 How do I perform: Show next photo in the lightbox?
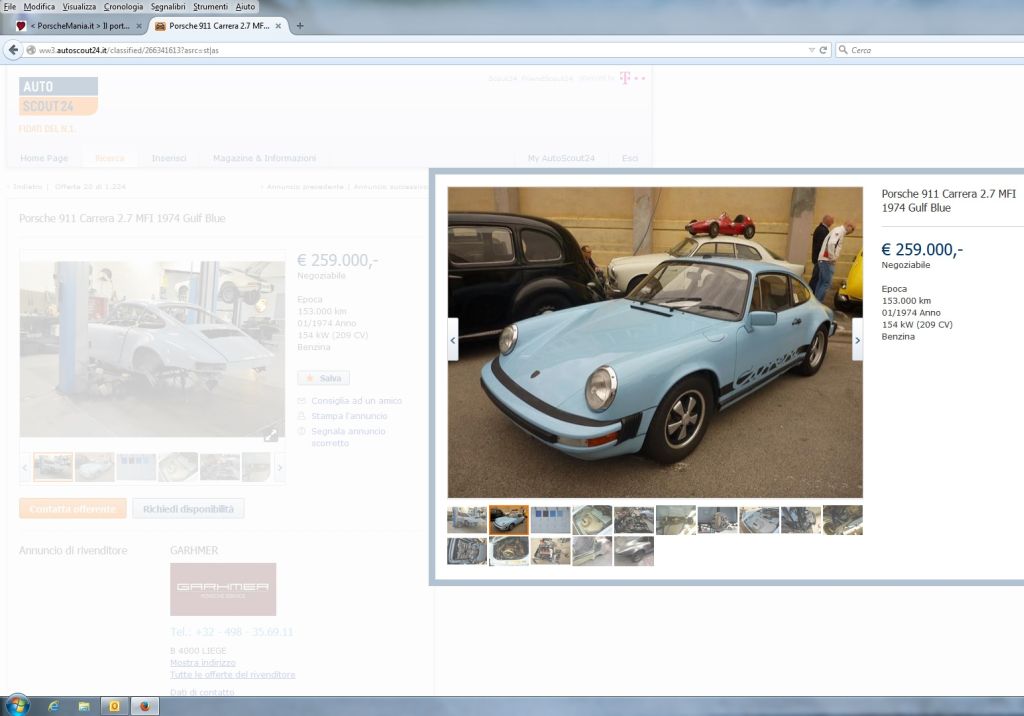(x=857, y=340)
